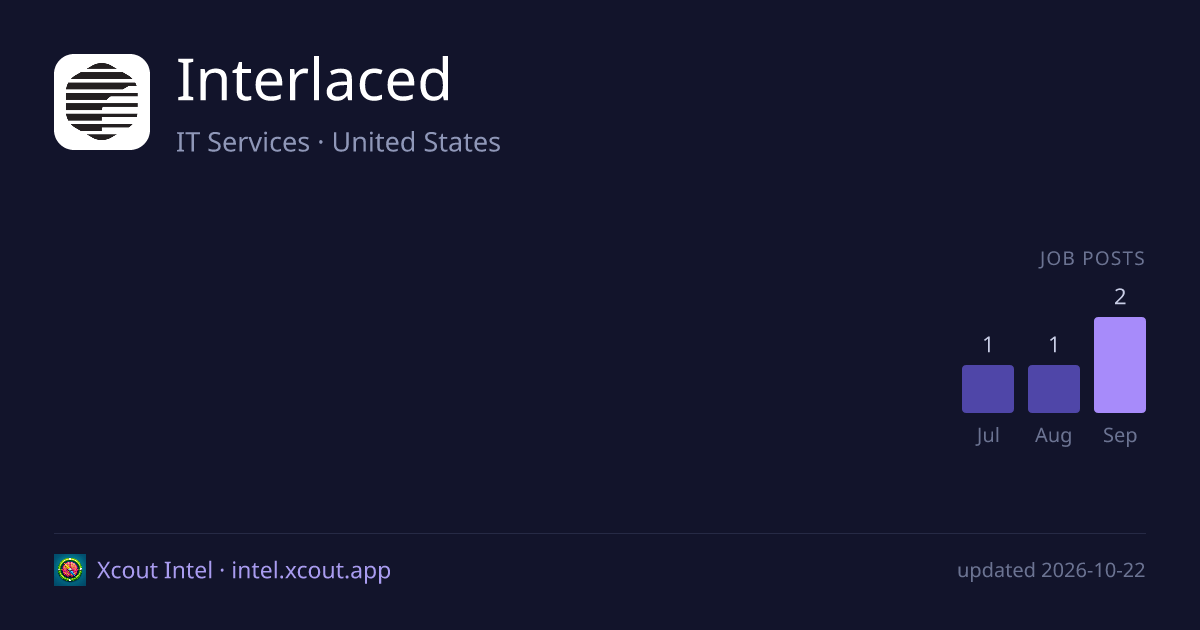Select the Interlaced company title
The image size is (1200, 630).
tap(313, 80)
